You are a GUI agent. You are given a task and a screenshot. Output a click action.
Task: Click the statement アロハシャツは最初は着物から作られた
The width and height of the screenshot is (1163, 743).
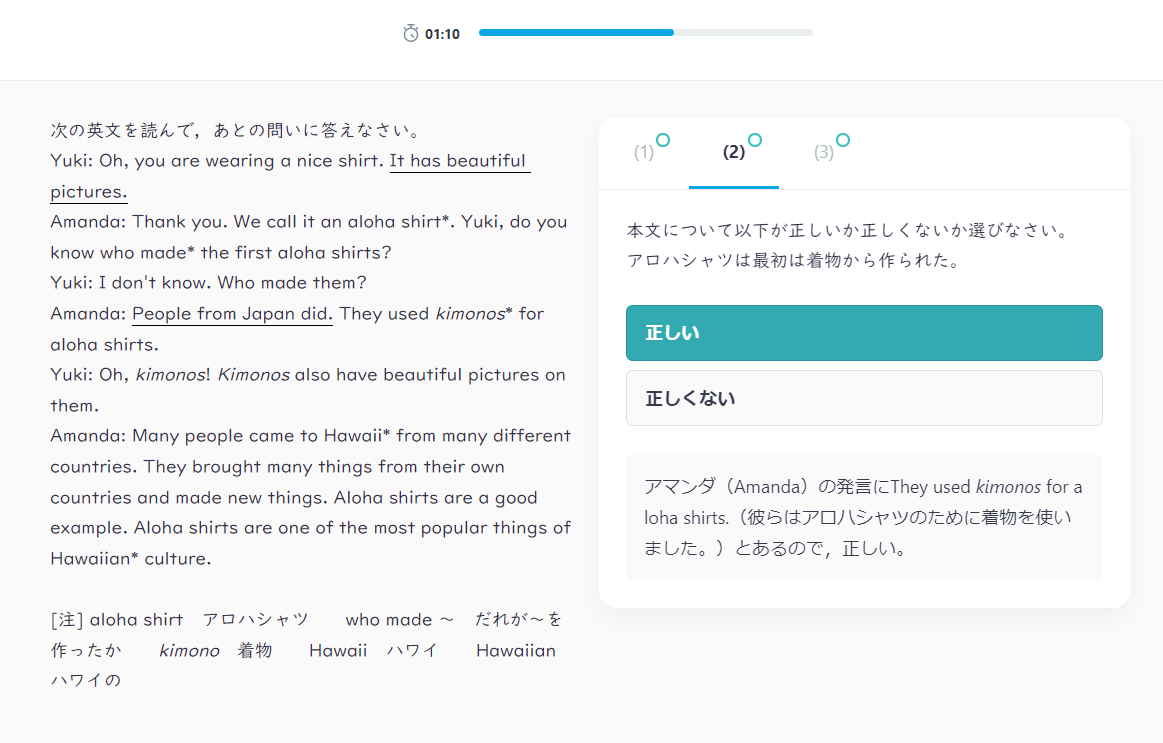(794, 262)
